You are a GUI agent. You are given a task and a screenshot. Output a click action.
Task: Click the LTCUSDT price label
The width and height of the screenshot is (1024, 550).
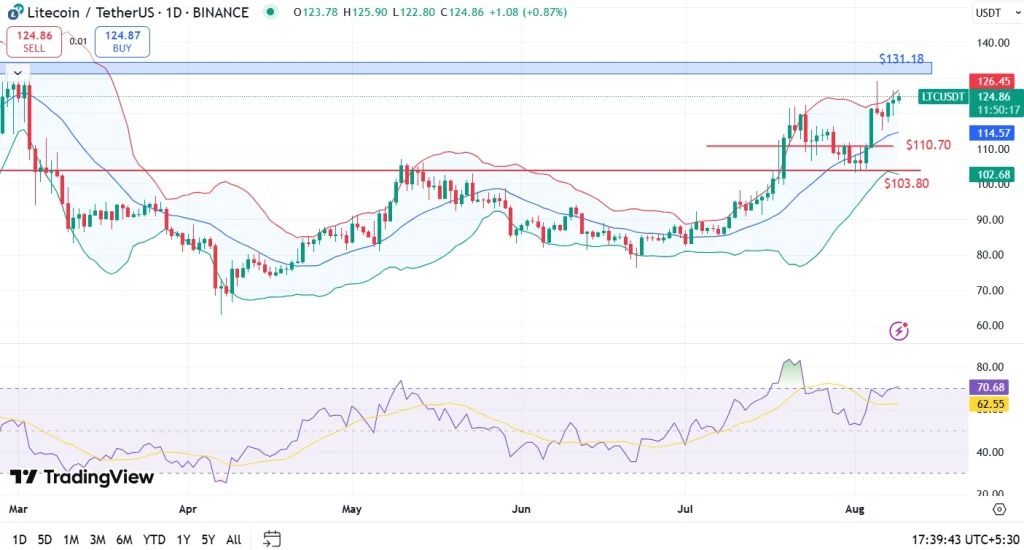pos(942,97)
